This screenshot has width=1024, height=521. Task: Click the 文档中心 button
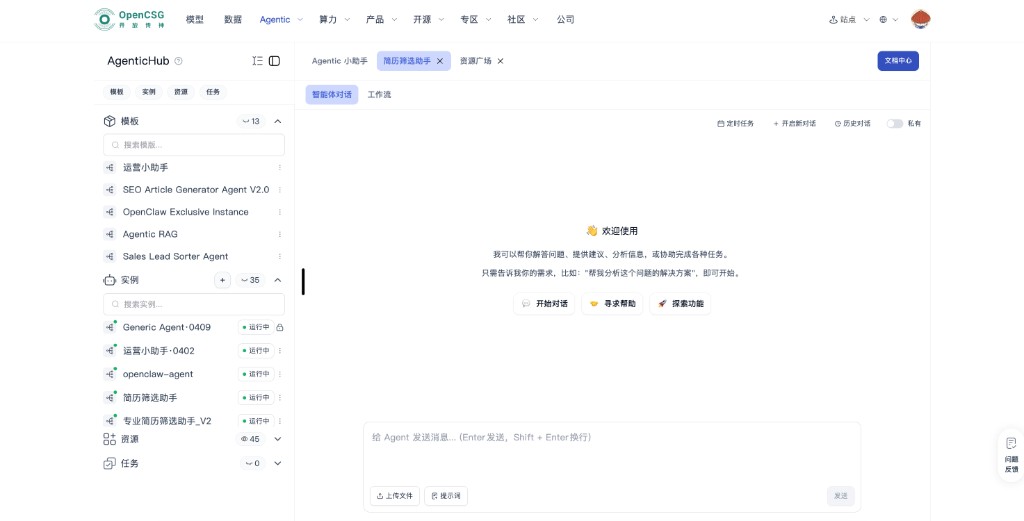(x=897, y=61)
